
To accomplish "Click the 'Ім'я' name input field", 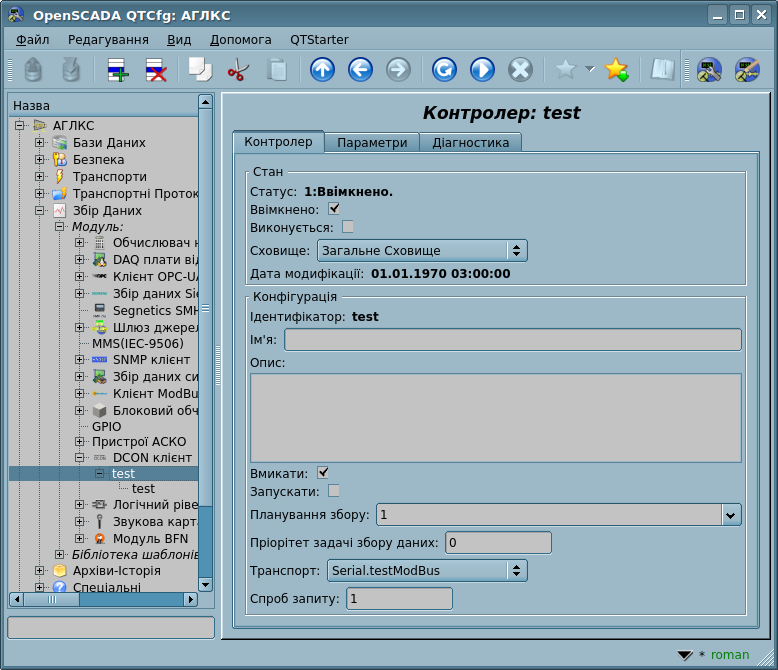I will [x=512, y=340].
